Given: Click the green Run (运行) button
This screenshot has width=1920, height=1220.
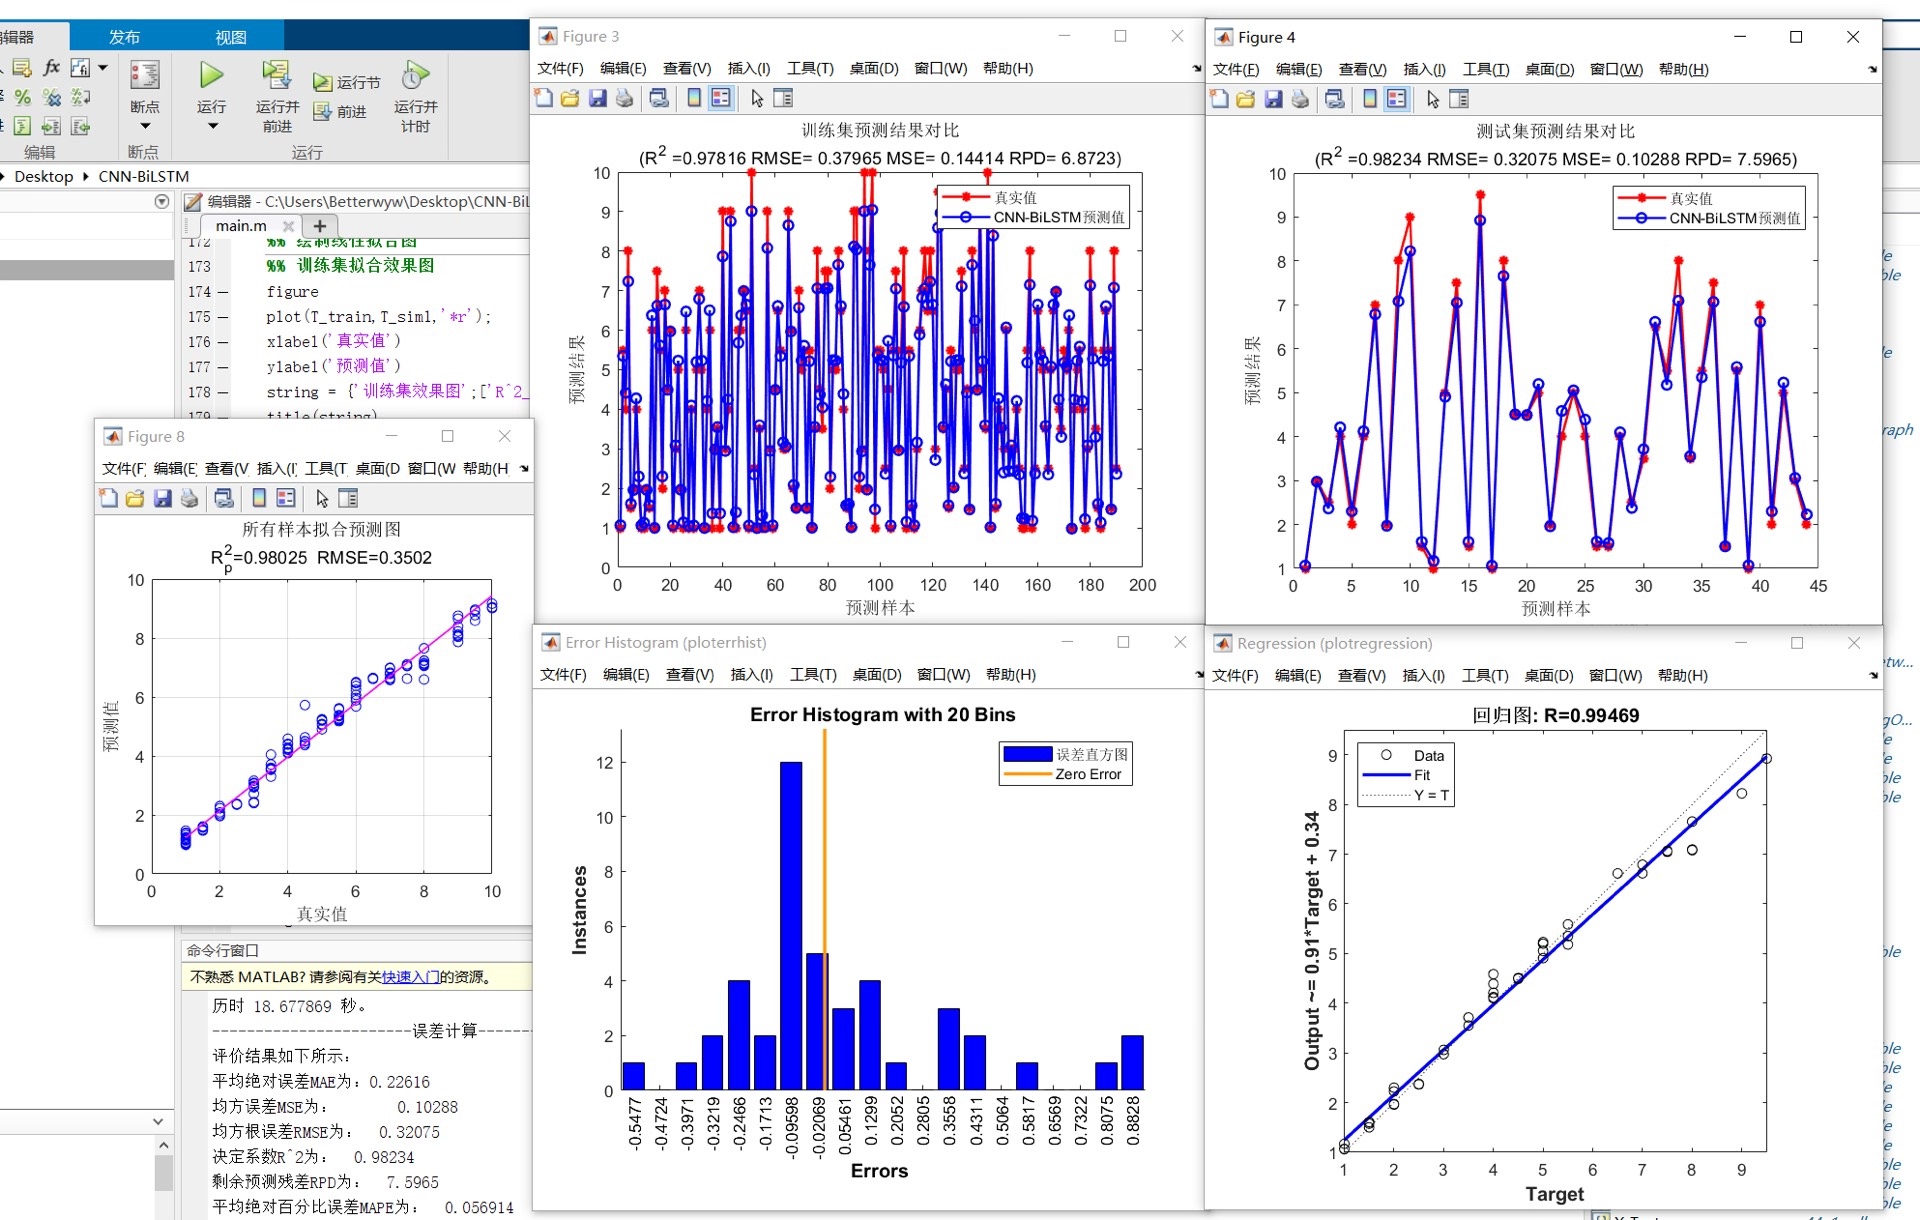Looking at the screenshot, I should tap(211, 76).
